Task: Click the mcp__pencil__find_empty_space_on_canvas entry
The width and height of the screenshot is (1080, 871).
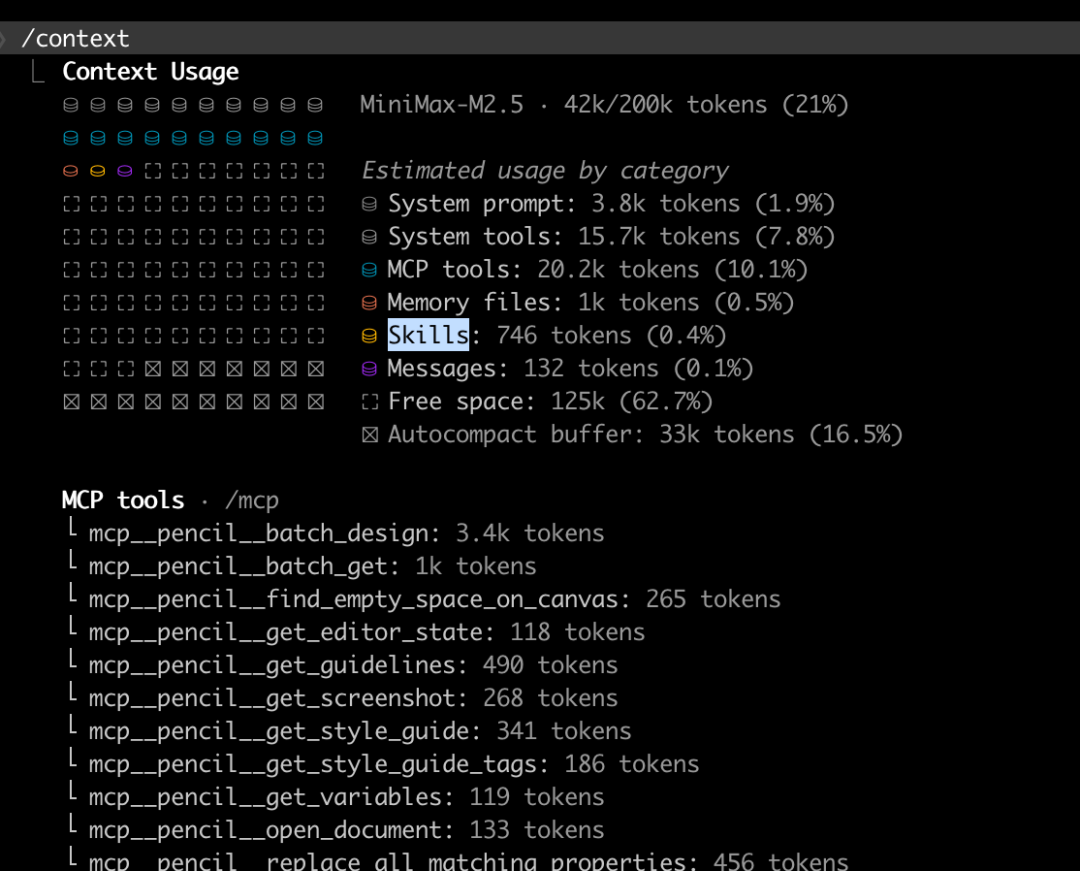Action: [x=358, y=599]
